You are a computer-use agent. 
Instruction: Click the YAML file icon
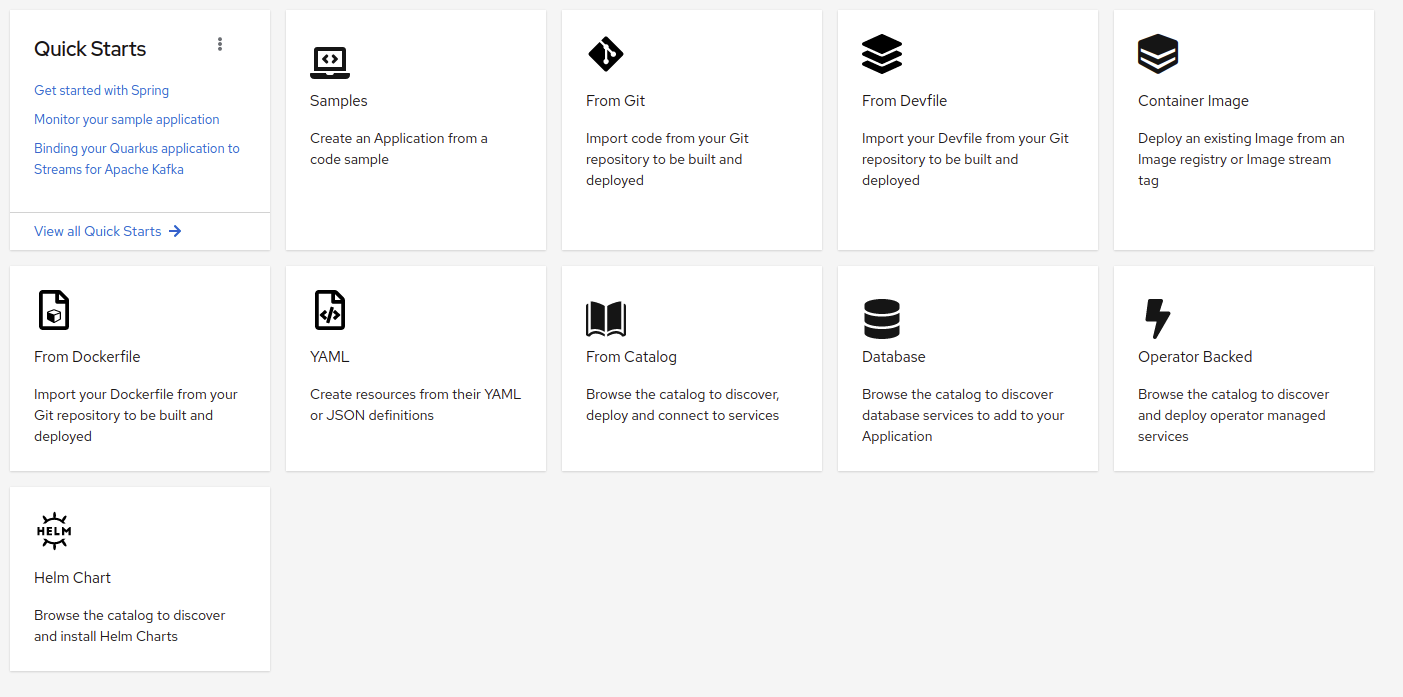pos(330,310)
